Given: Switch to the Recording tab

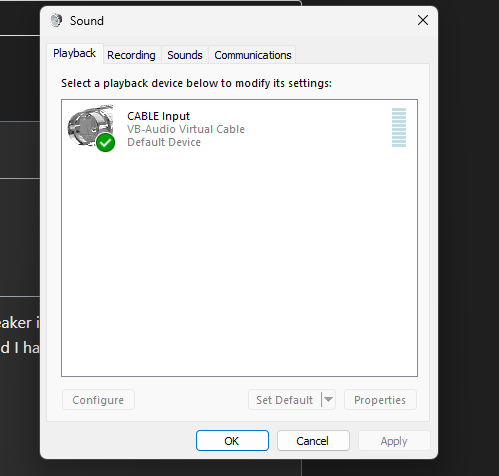Looking at the screenshot, I should (131, 55).
